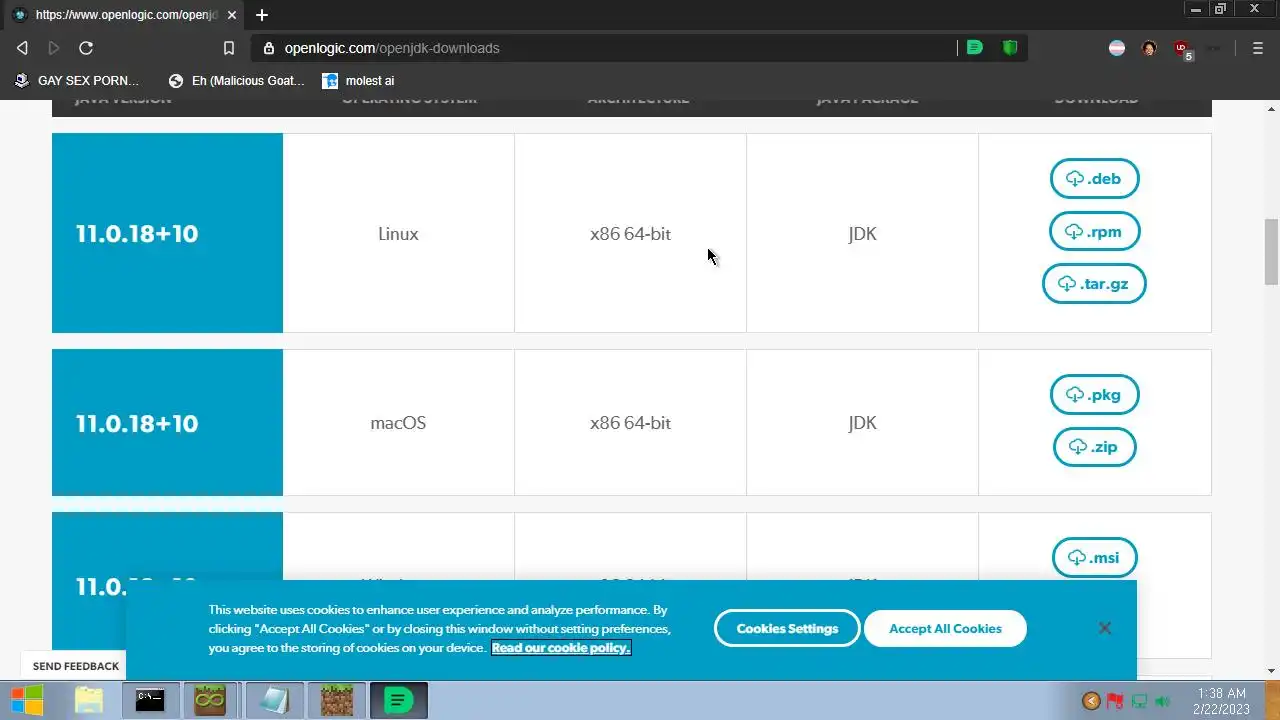Click JDK in the Linux row
The width and height of the screenshot is (1280, 720).
coord(862,234)
